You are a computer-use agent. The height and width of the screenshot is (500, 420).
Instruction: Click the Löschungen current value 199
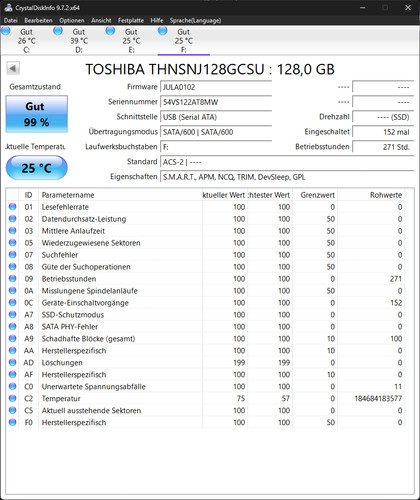(x=239, y=363)
